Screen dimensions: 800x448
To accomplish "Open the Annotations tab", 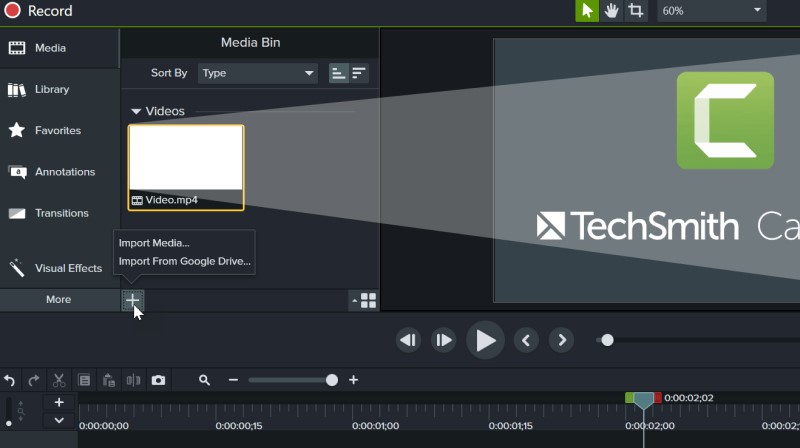I will click(59, 172).
